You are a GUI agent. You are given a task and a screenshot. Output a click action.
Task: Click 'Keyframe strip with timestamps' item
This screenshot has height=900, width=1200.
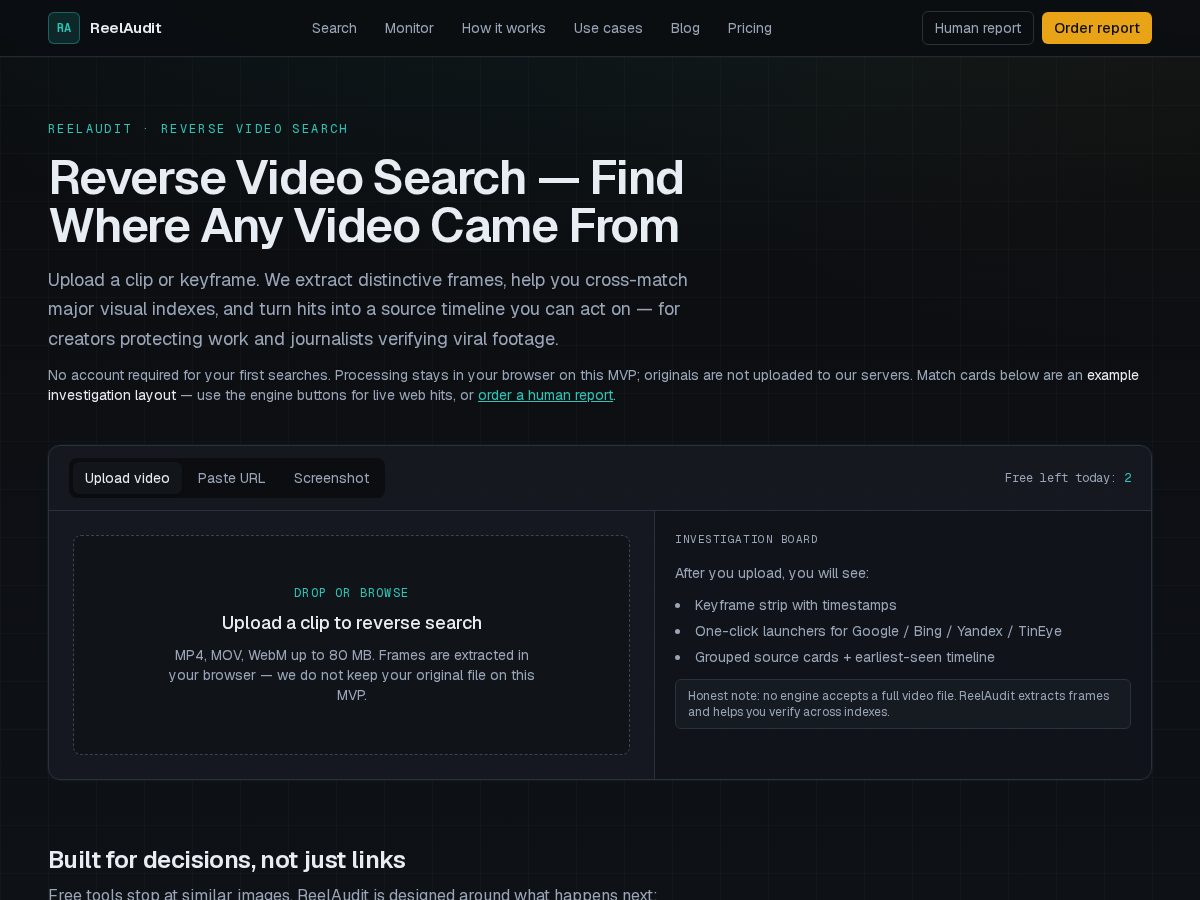pyautogui.click(x=795, y=605)
